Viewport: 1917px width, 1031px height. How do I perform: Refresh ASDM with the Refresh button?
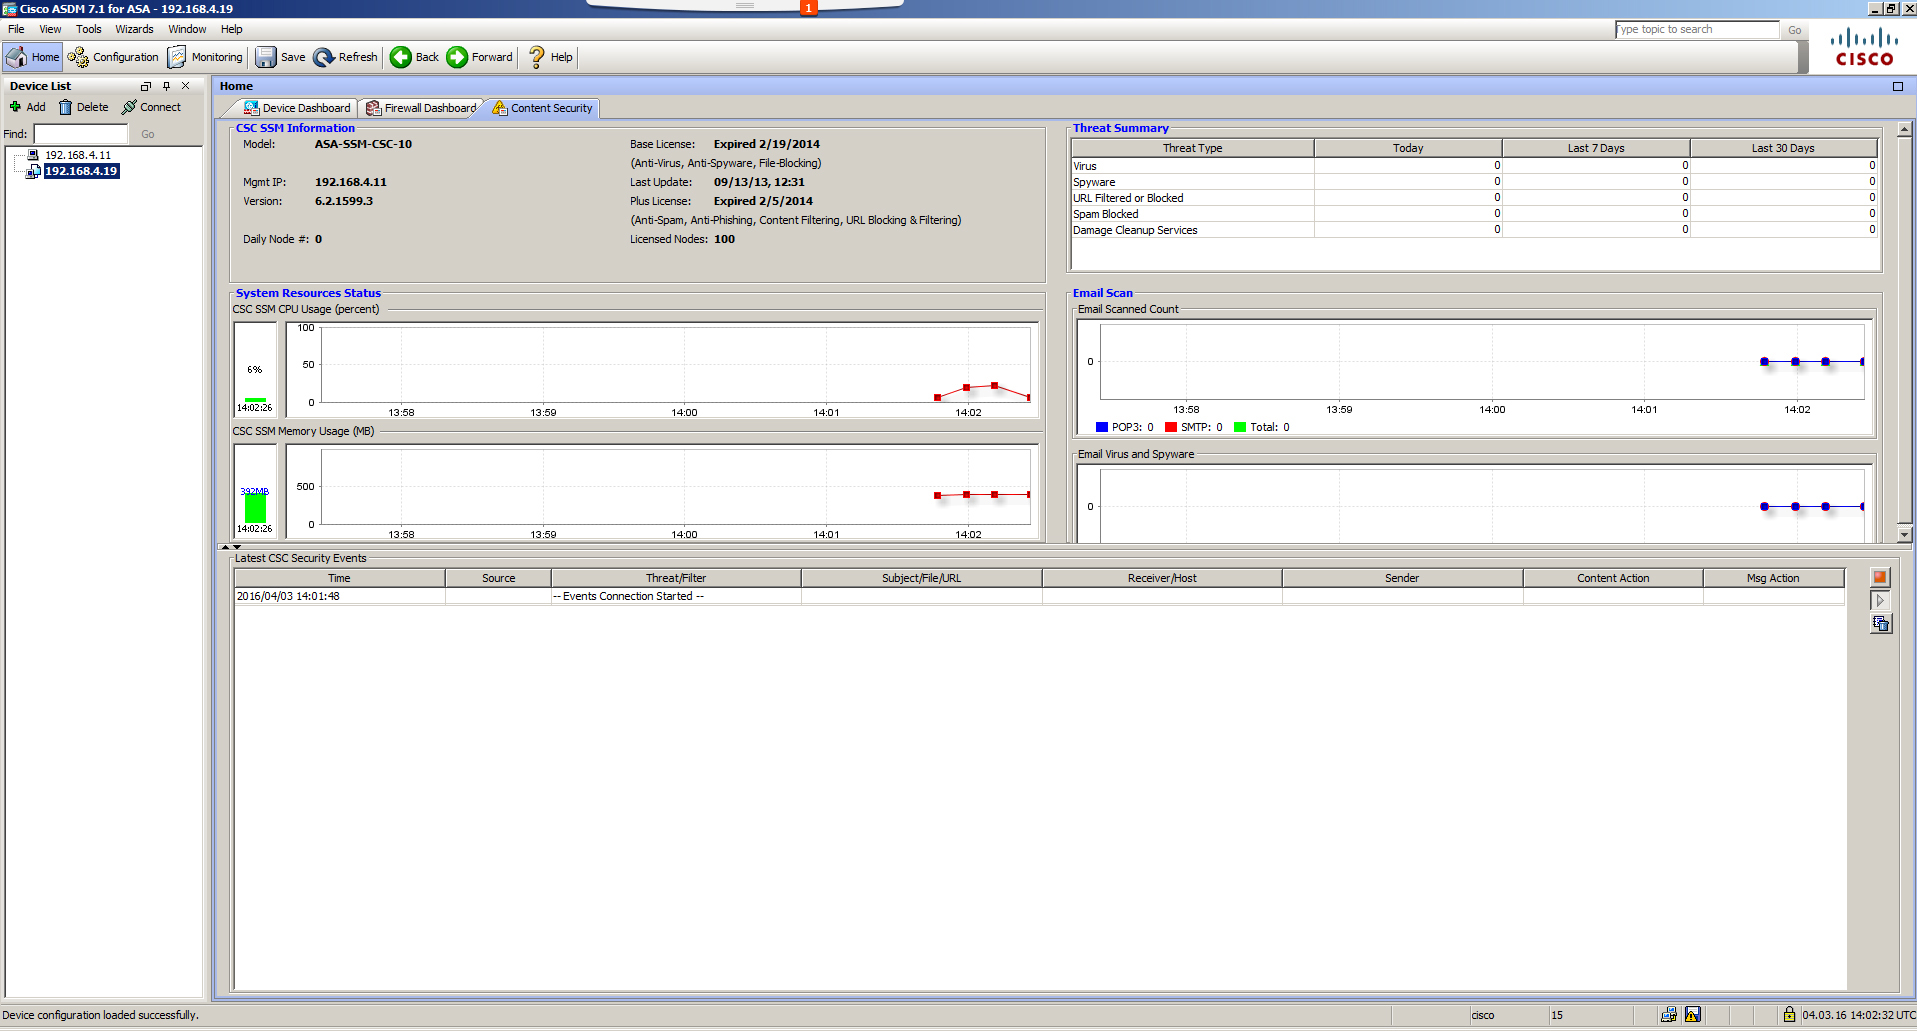(x=346, y=57)
